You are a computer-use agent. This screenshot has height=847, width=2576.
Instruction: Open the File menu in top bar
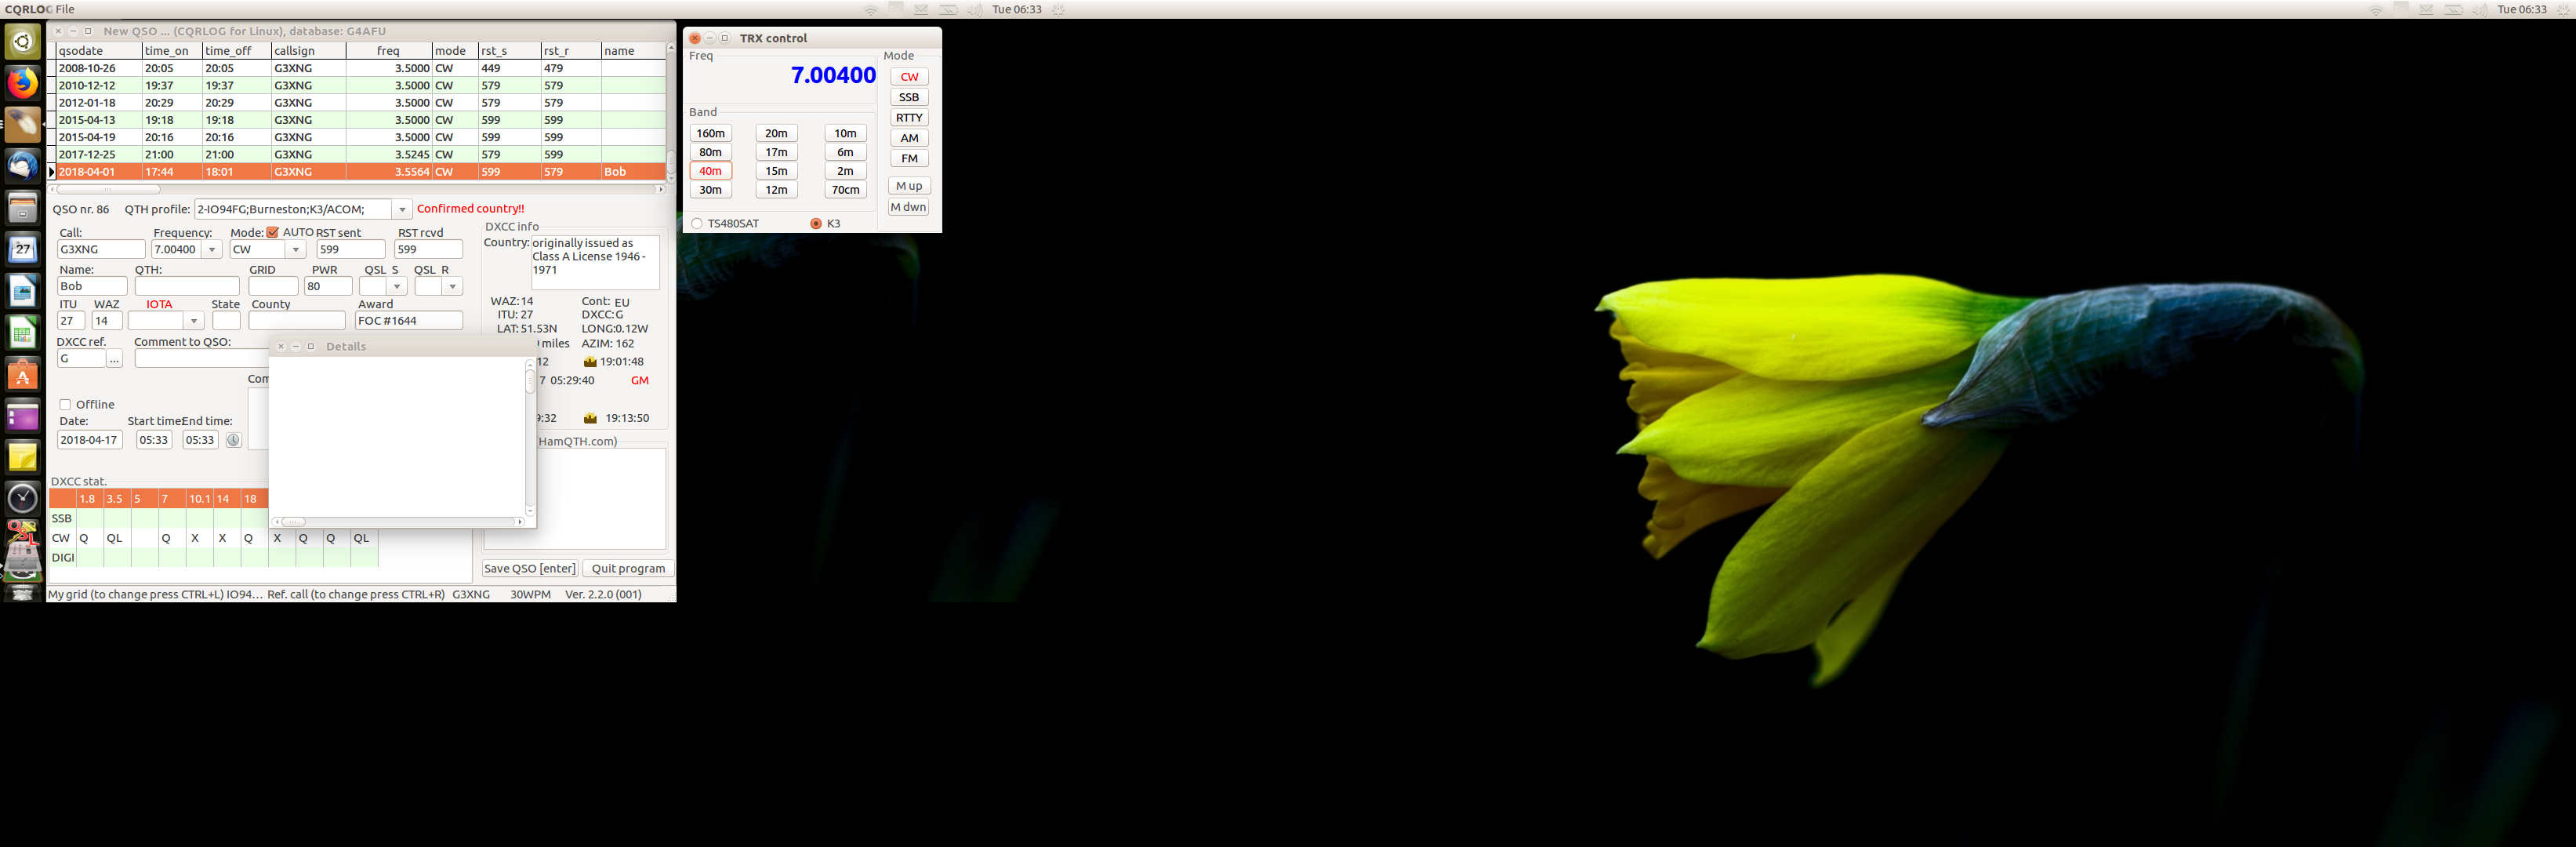(65, 9)
